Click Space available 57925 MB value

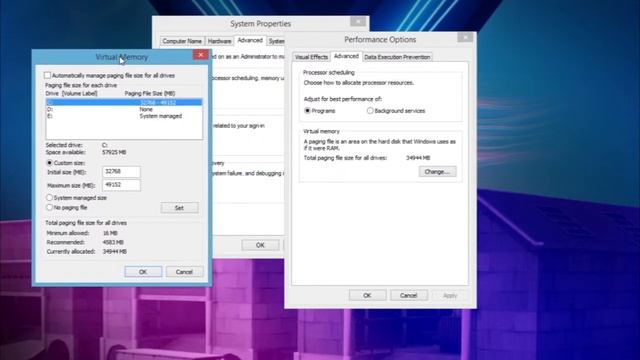(x=114, y=152)
